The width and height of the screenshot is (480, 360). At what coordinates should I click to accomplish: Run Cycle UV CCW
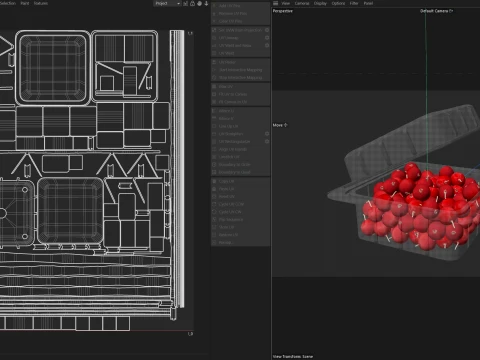[240, 204]
